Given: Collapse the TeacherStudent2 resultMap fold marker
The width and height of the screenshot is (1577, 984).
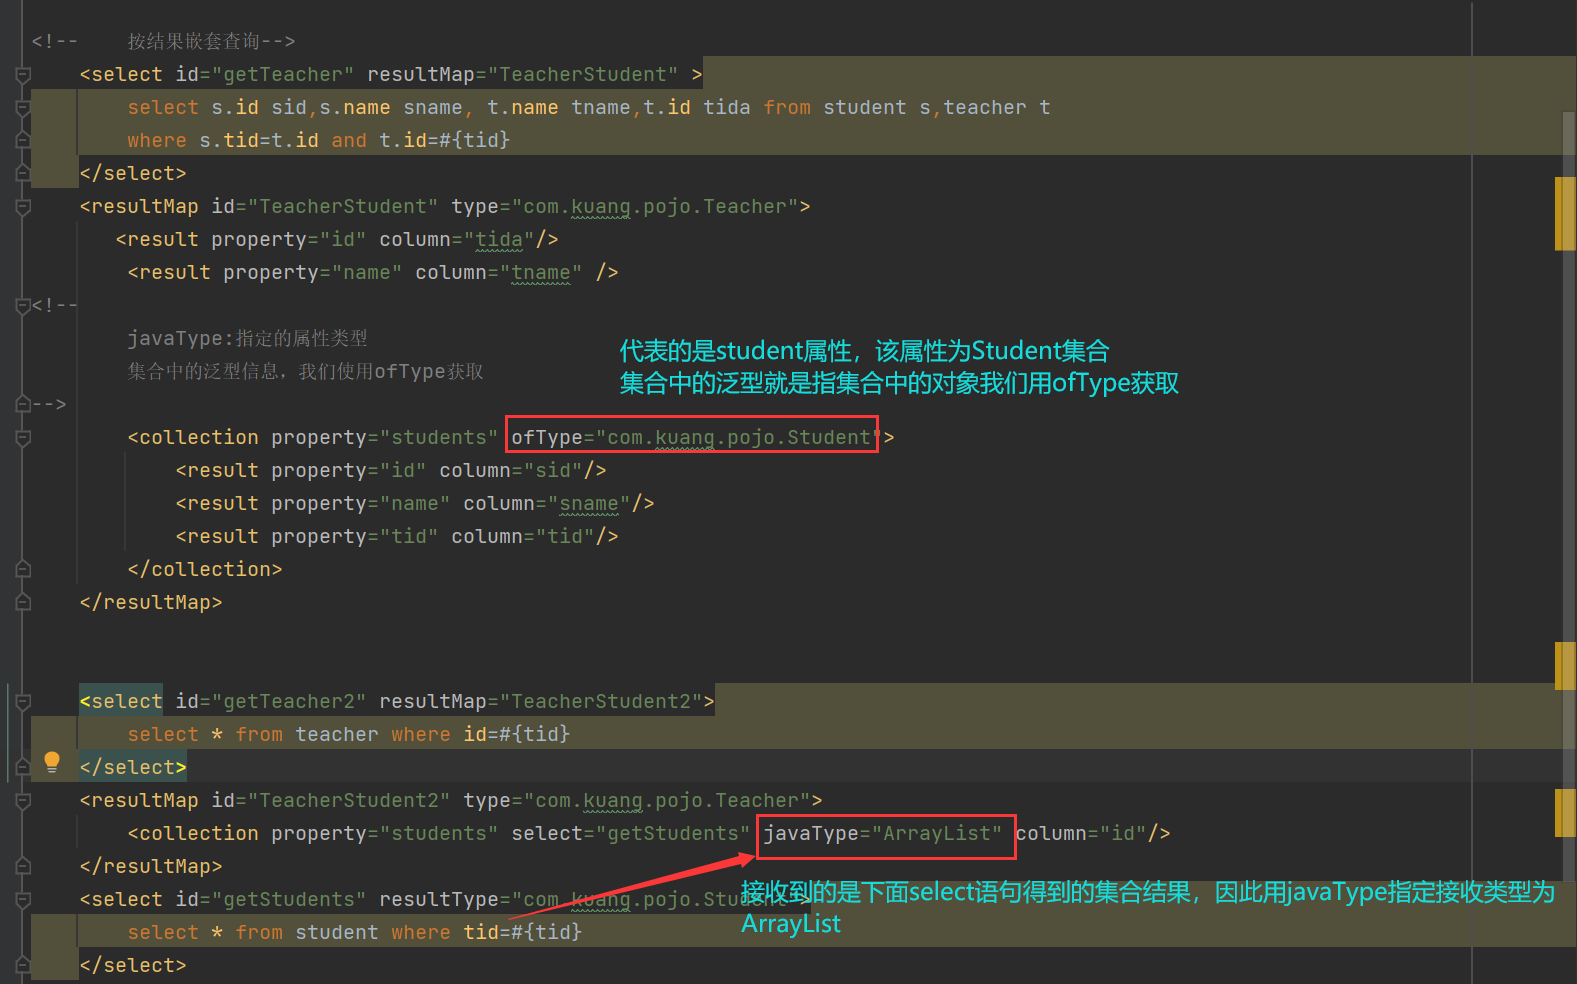Looking at the screenshot, I should coord(23,801).
